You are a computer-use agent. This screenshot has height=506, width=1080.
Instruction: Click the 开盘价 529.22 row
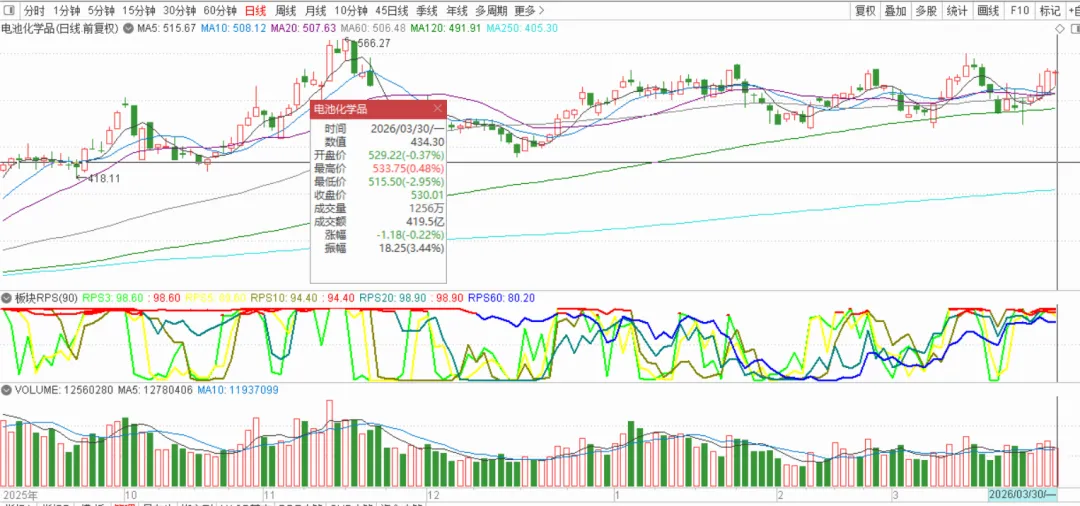(x=378, y=155)
